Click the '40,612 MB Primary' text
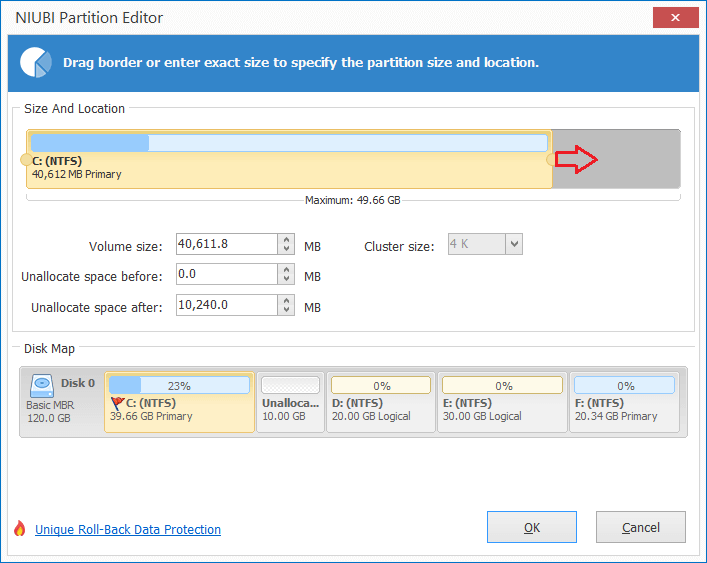 [77, 174]
